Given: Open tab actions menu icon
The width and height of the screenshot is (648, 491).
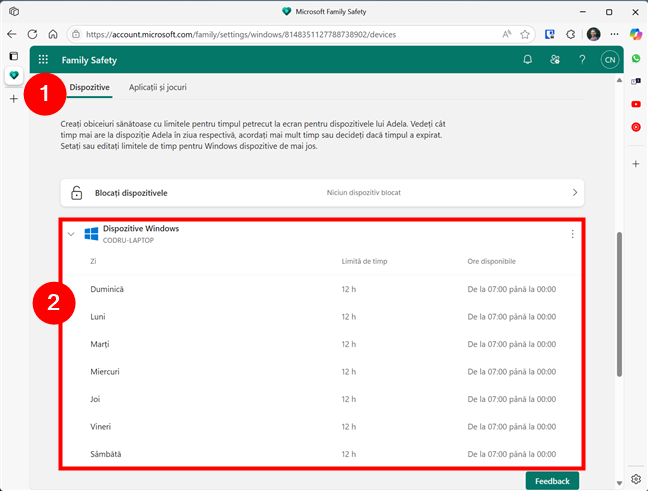Looking at the screenshot, I should (14, 56).
